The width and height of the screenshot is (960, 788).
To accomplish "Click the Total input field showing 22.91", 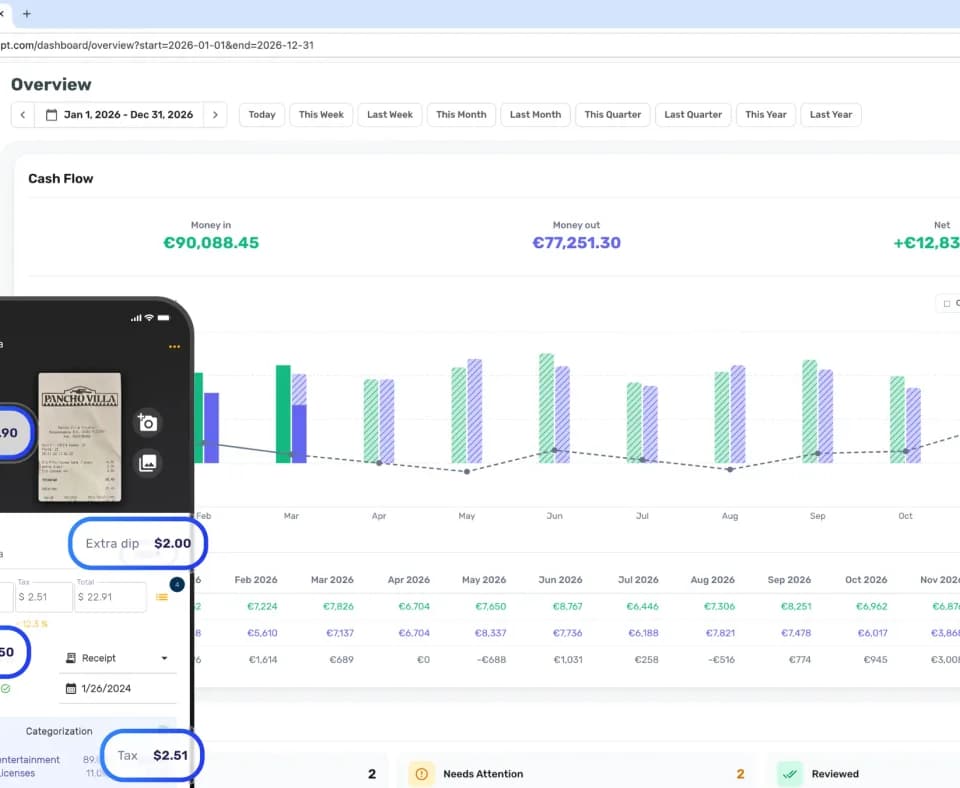I will coord(110,597).
